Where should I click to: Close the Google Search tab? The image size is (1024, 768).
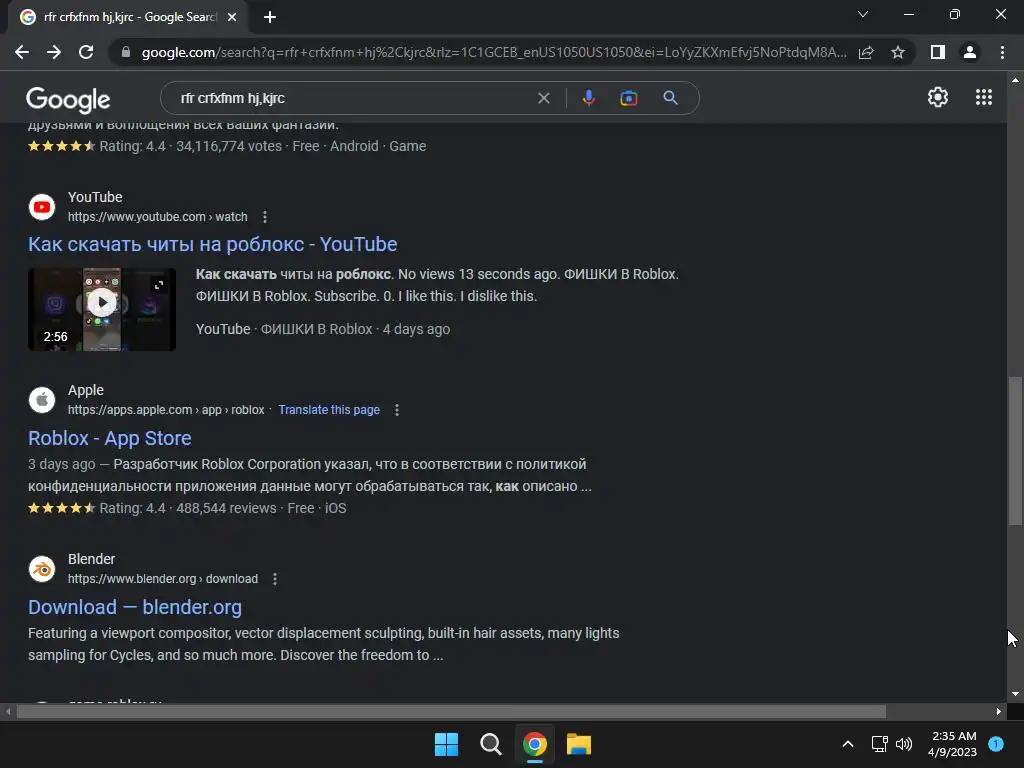tap(232, 17)
